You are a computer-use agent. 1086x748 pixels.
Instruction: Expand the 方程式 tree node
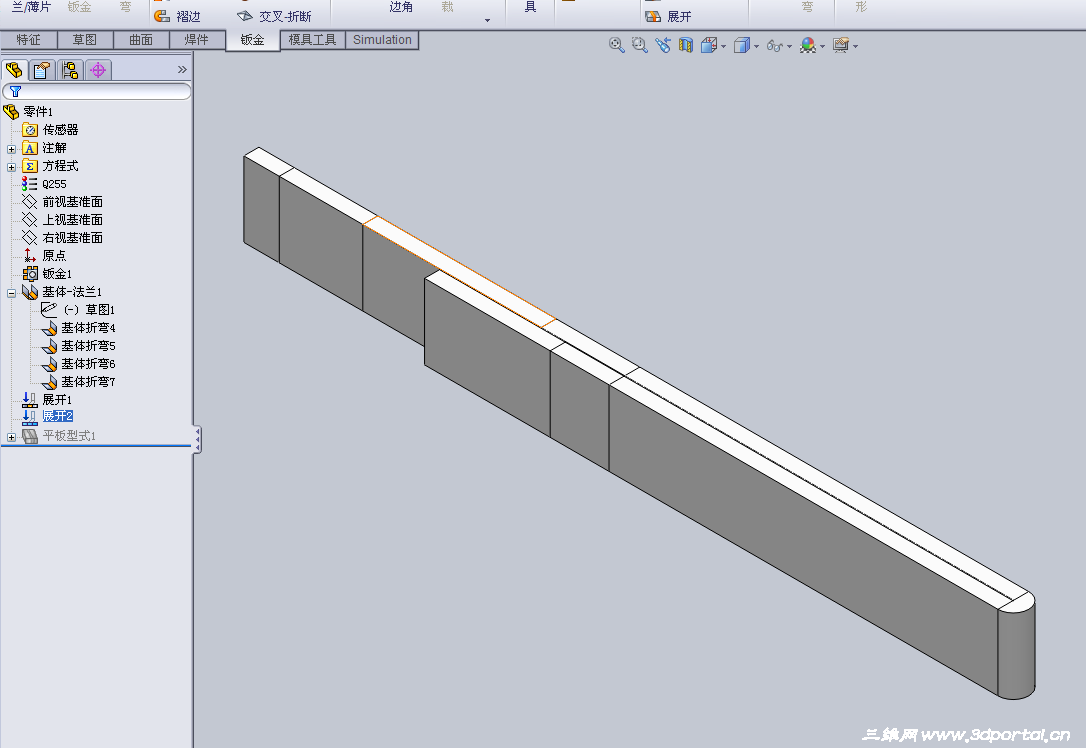pyautogui.click(x=11, y=167)
